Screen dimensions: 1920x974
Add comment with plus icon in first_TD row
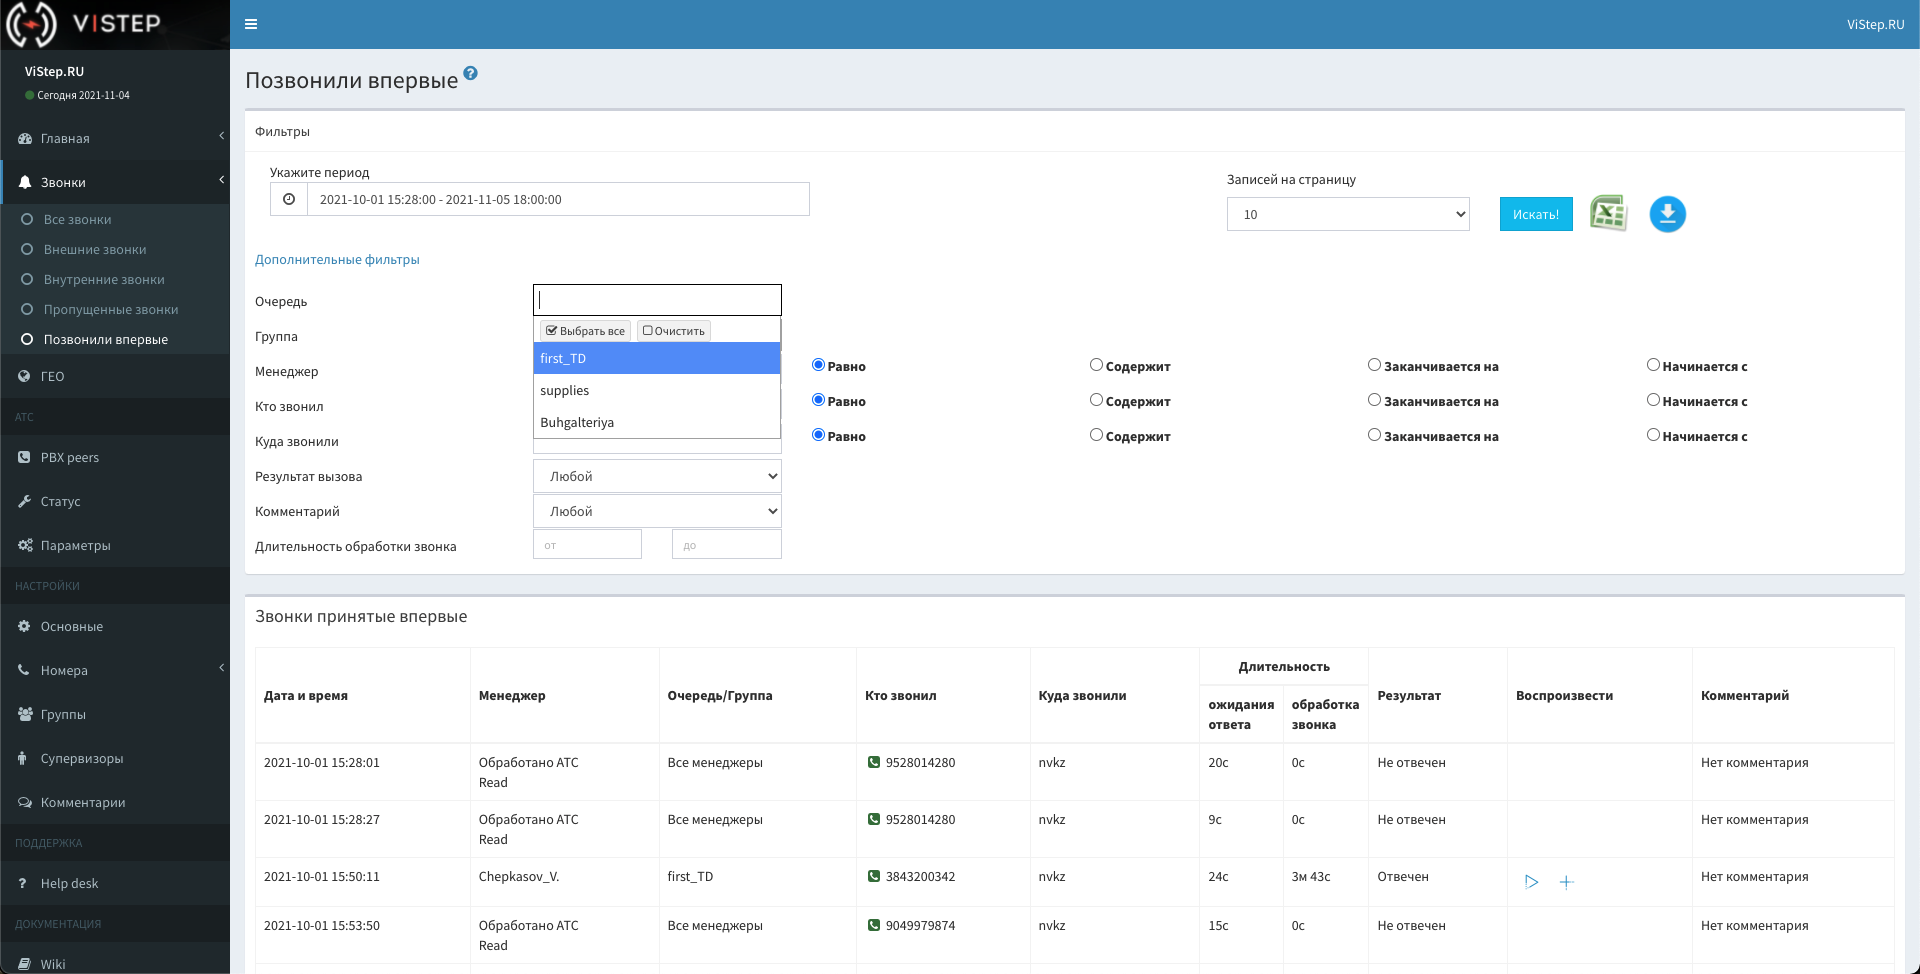click(1566, 882)
